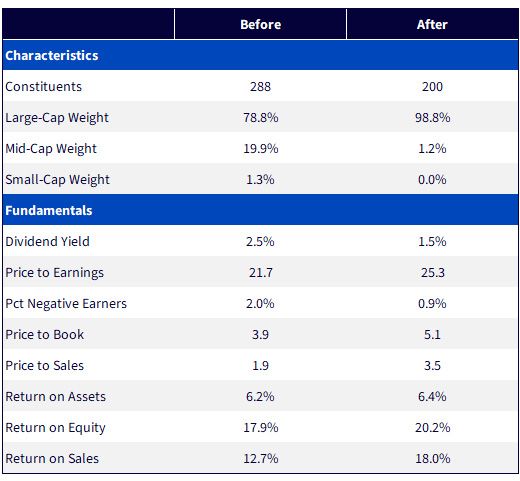Select the Dividend Yield label

47,241
